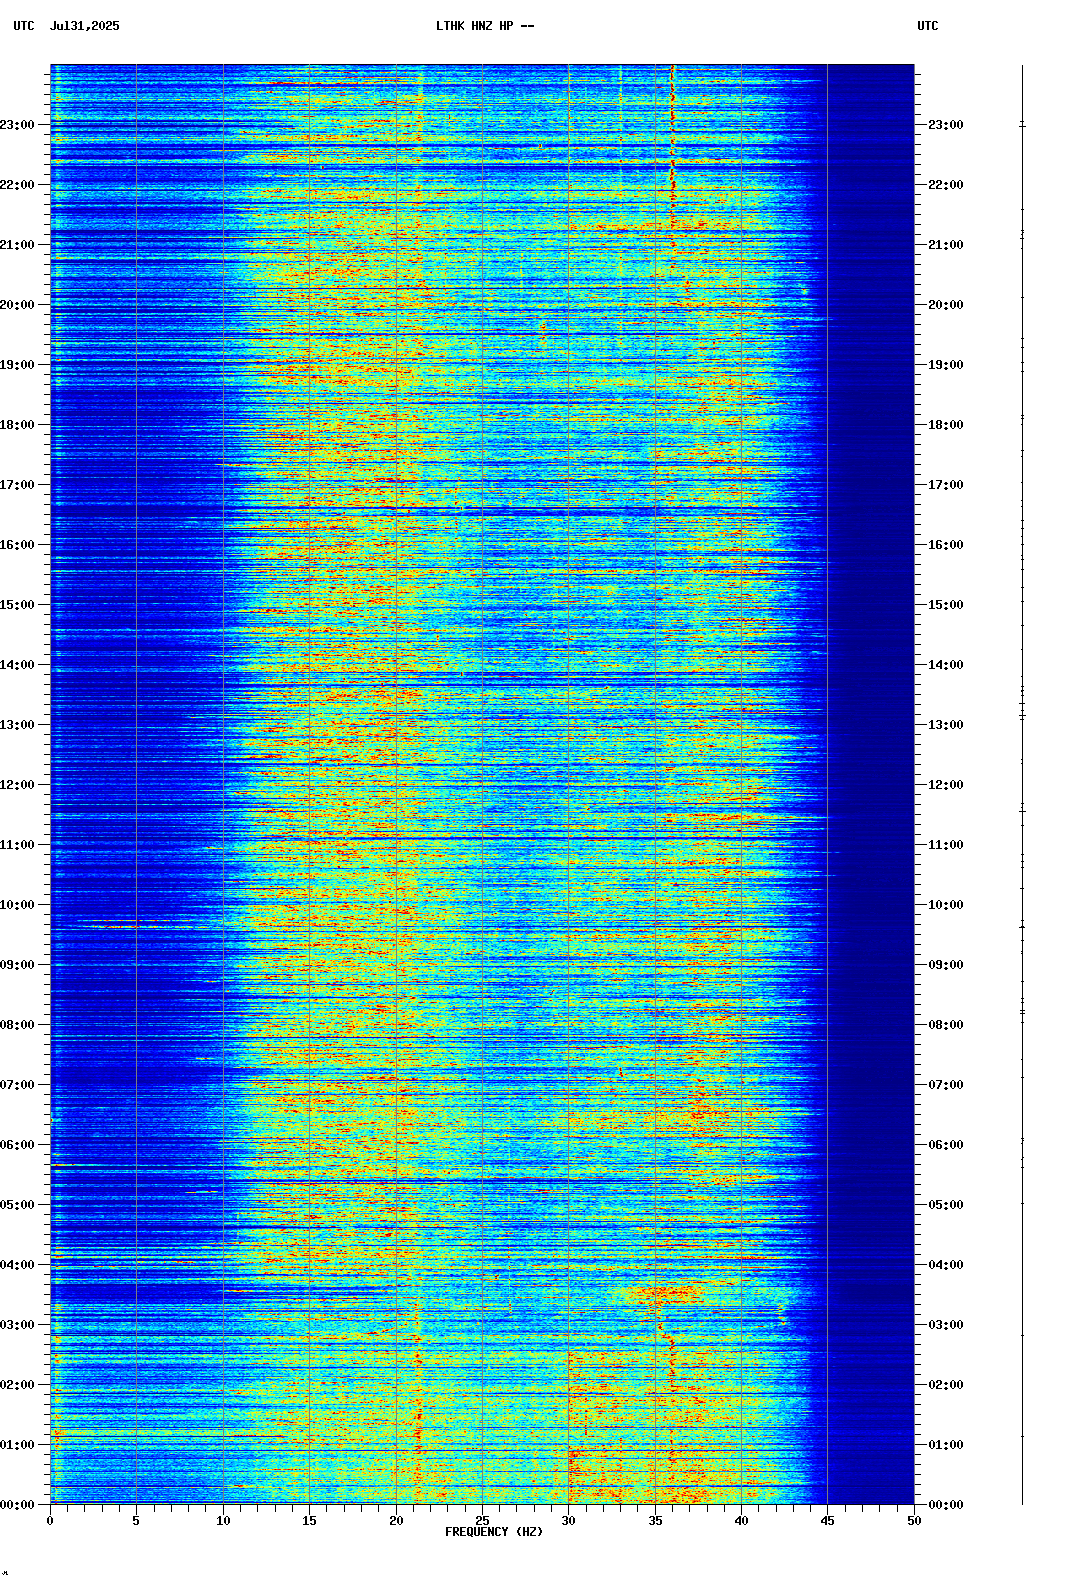Click 14:00 on the left time axis
The height and width of the screenshot is (1584, 1066).
coord(17,665)
